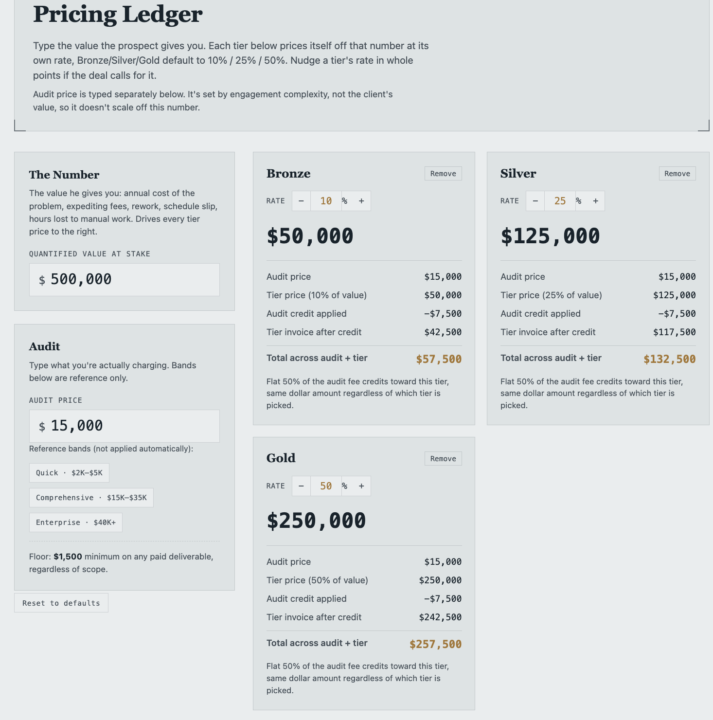Select the Enterprise $40K+ reference band
The image size is (713, 720).
coord(76,523)
